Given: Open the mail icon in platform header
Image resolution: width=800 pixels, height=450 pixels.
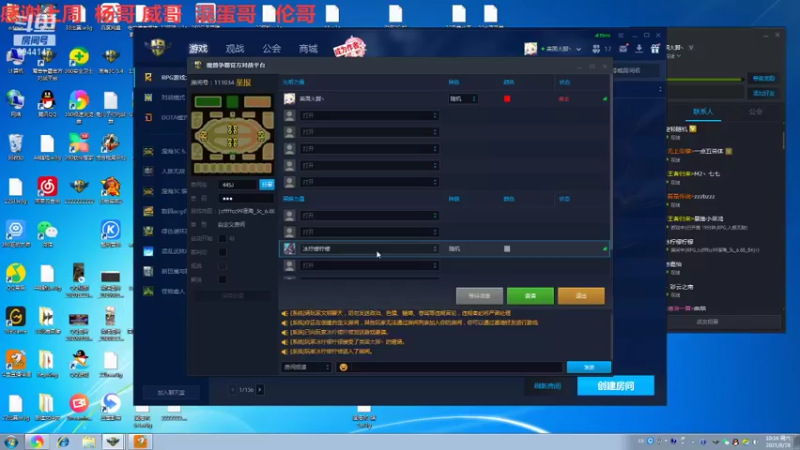Looking at the screenshot, I should [623, 48].
